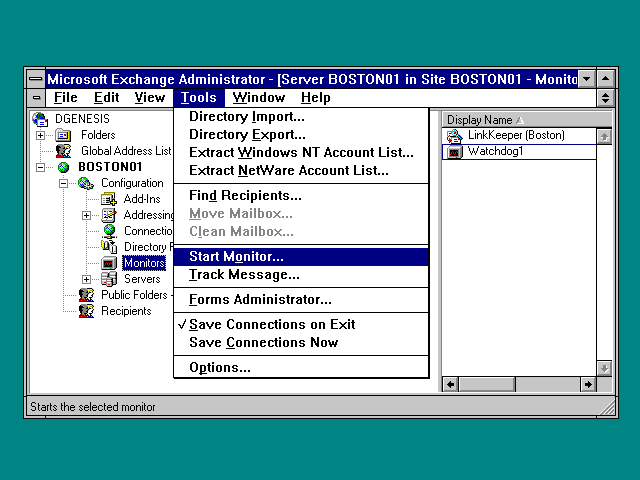Click the Connections globe icon
This screenshot has height=480, width=640.
coord(109,231)
